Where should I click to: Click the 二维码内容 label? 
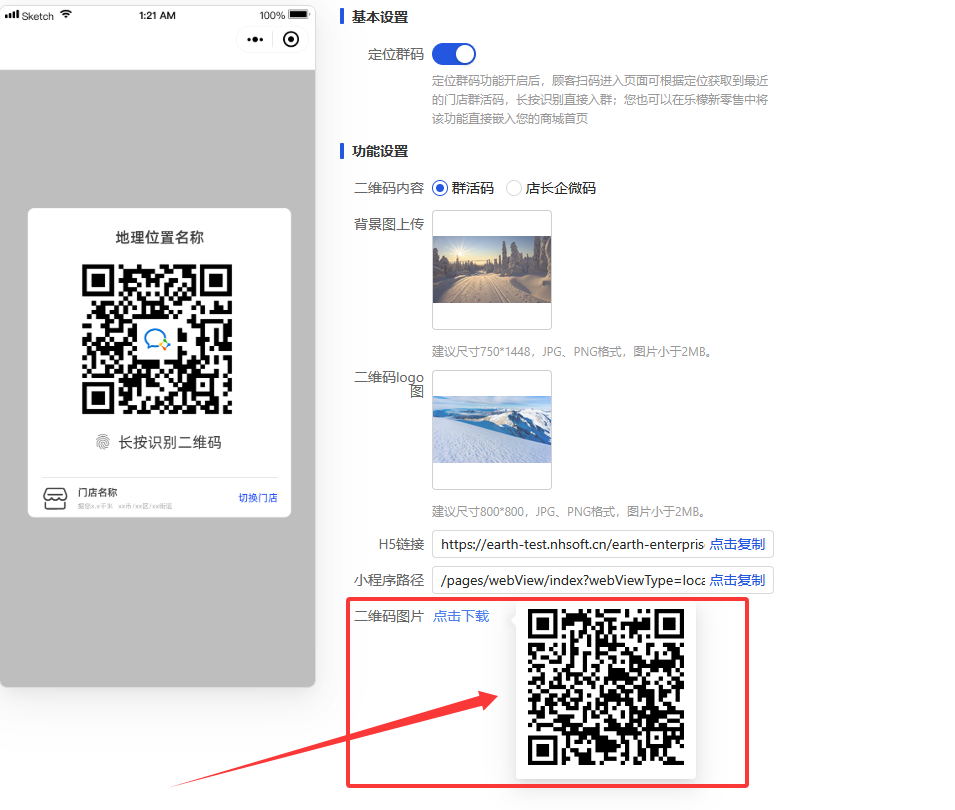tap(389, 188)
